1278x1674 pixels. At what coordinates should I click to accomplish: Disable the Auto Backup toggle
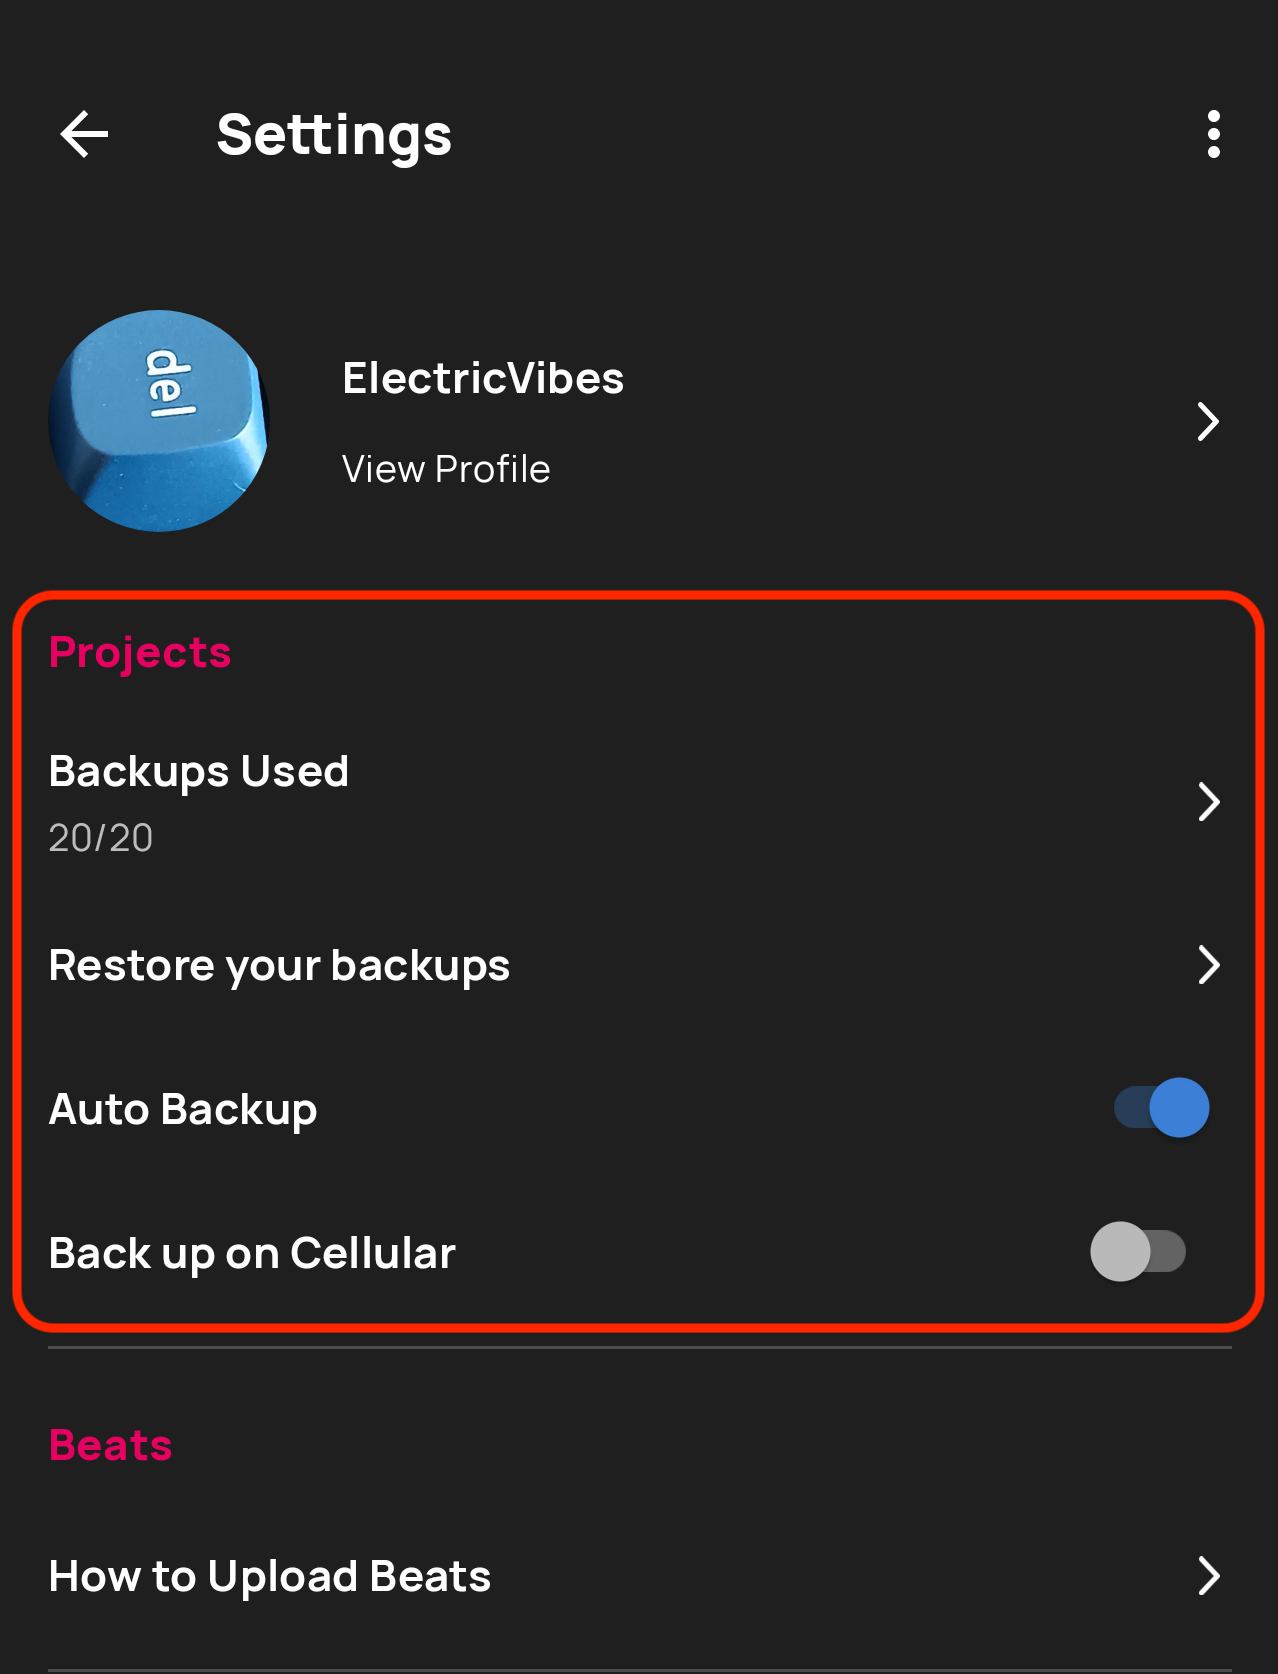pyautogui.click(x=1162, y=1108)
